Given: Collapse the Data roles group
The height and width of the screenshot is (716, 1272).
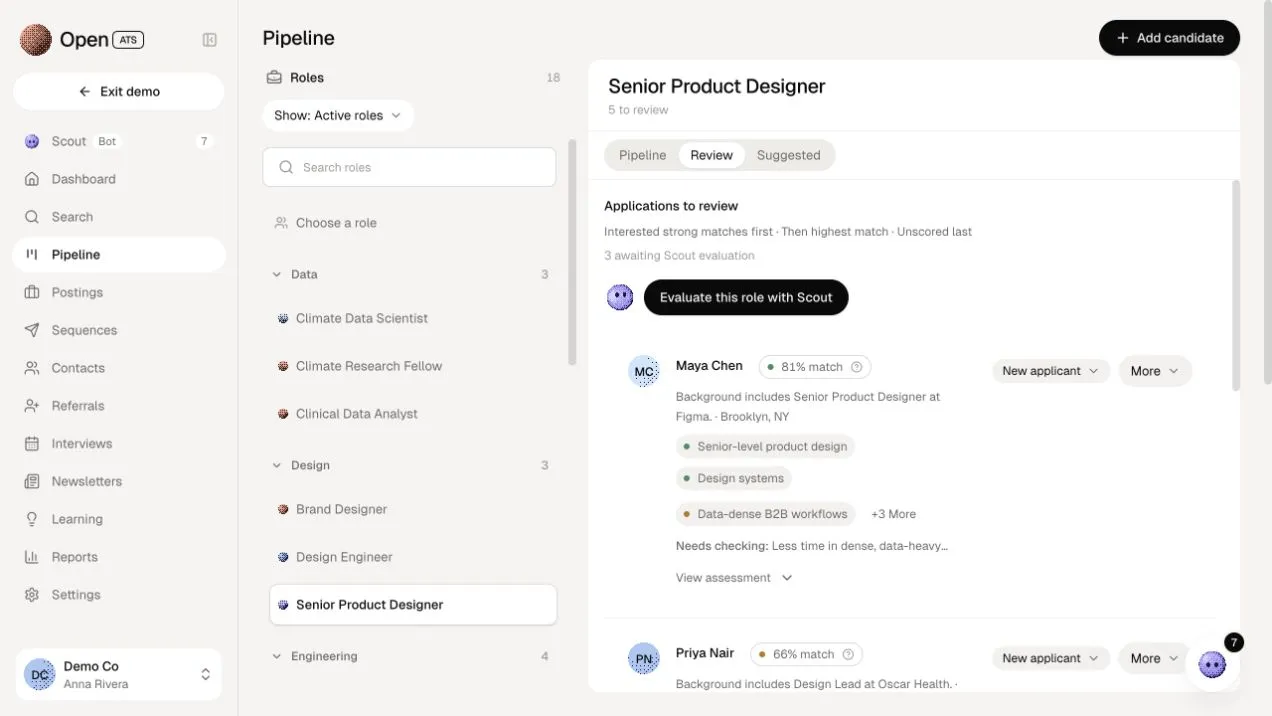Looking at the screenshot, I should [277, 274].
